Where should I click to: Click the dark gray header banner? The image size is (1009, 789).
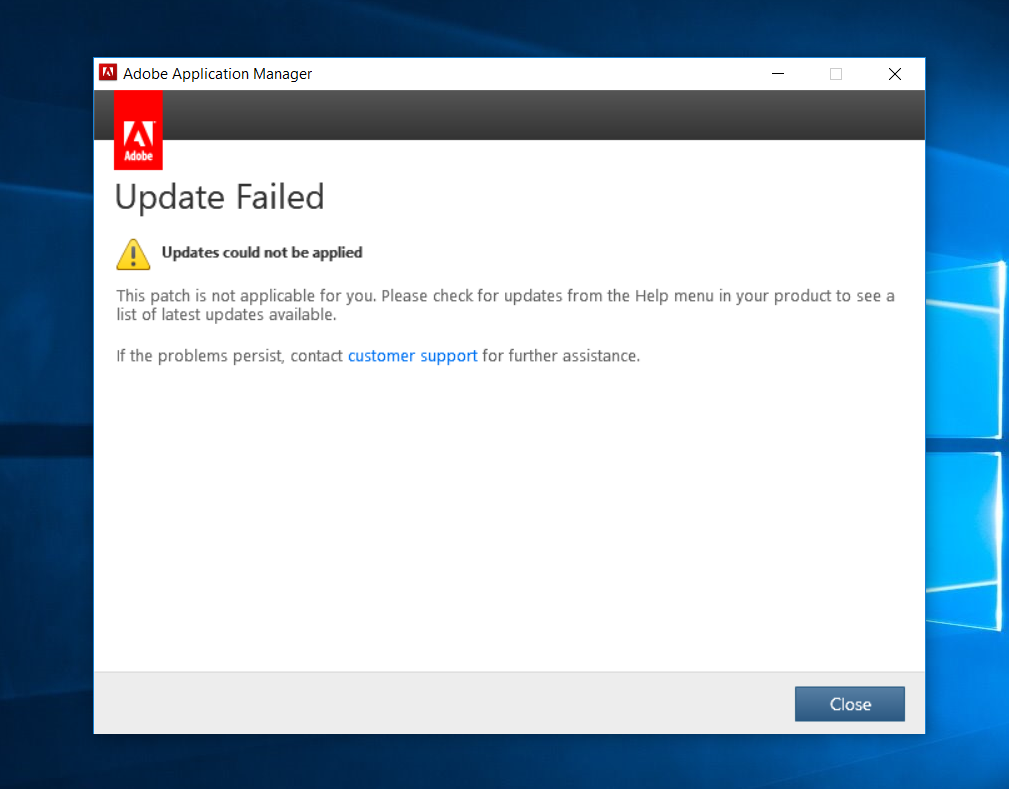(x=540, y=115)
